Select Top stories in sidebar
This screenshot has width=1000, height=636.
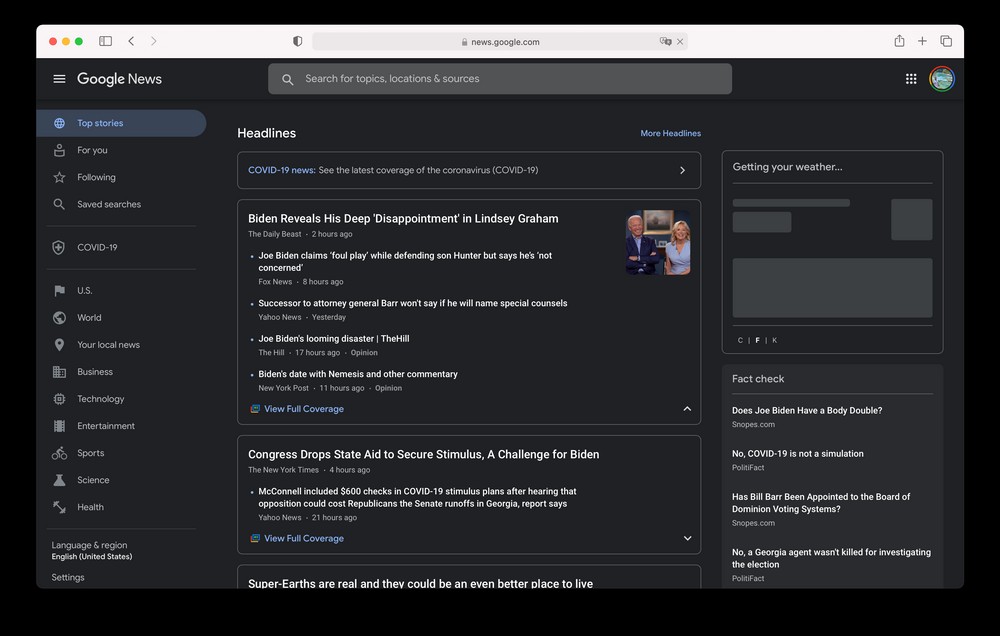point(121,123)
